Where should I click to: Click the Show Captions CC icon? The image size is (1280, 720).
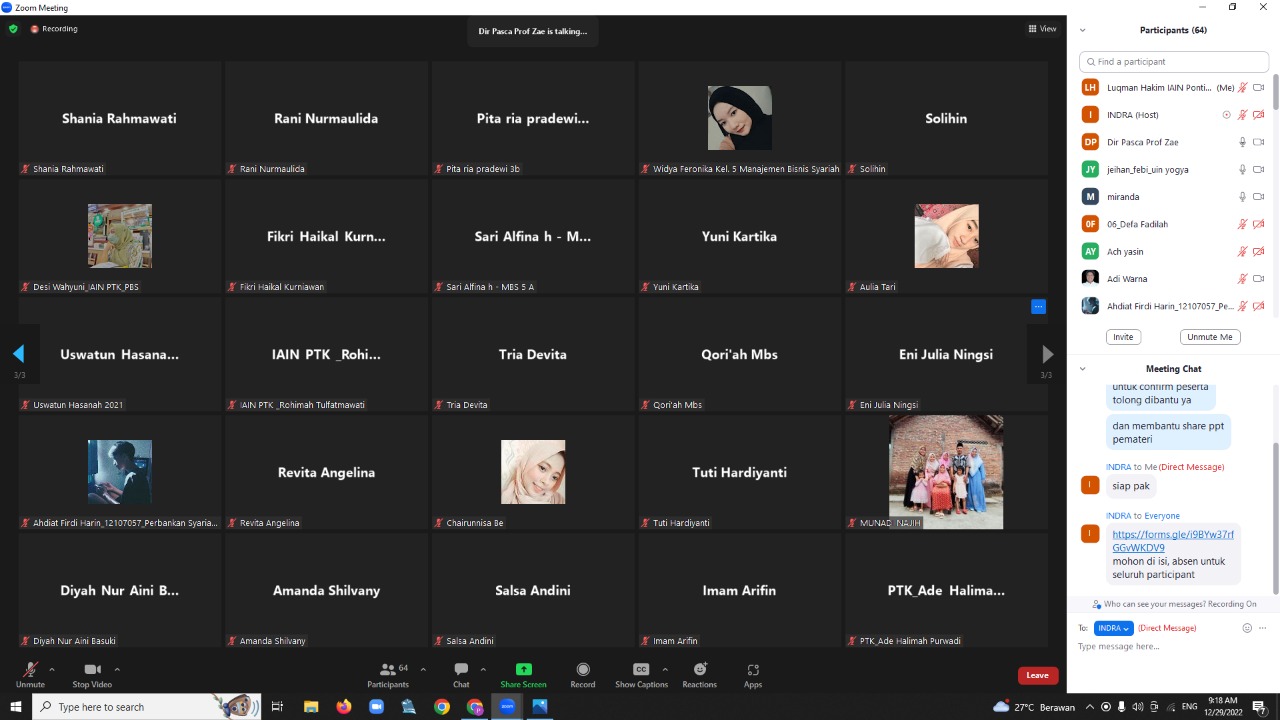coord(641,670)
